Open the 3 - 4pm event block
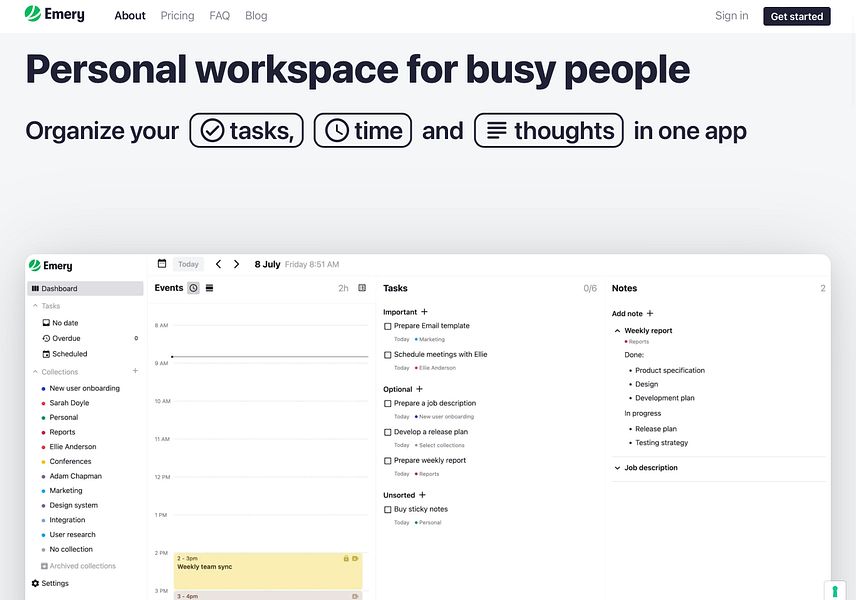This screenshot has height=600, width=856. click(268, 596)
